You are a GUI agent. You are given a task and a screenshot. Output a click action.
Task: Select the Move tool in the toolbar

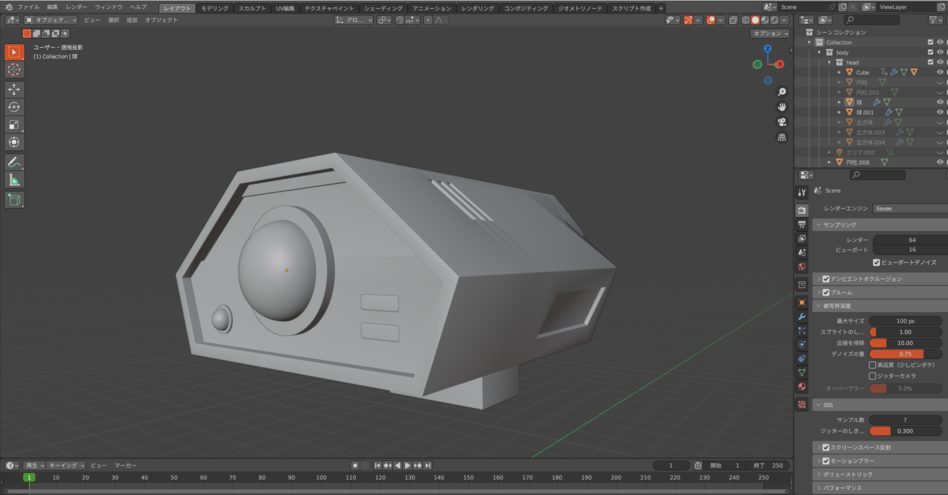[x=14, y=89]
